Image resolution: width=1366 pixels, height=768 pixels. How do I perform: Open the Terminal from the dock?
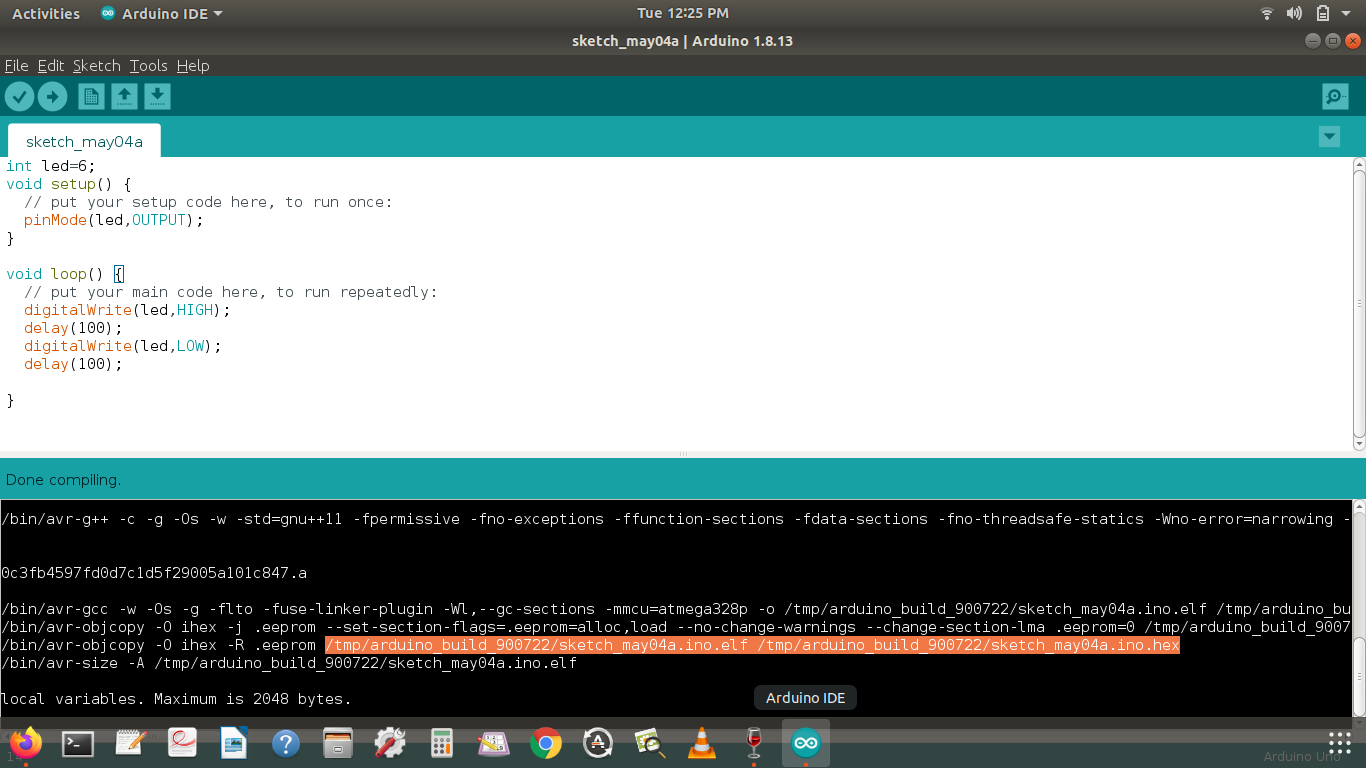point(77,743)
